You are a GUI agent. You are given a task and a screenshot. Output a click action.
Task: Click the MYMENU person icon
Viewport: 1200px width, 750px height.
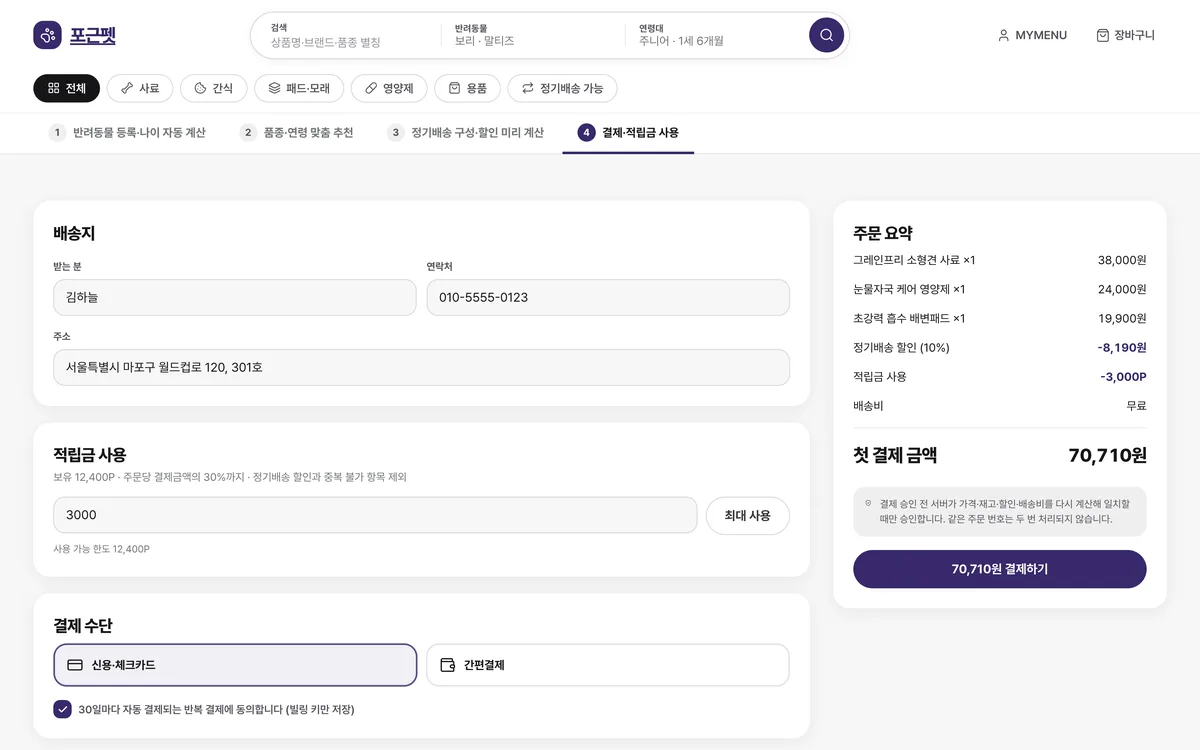[1003, 35]
